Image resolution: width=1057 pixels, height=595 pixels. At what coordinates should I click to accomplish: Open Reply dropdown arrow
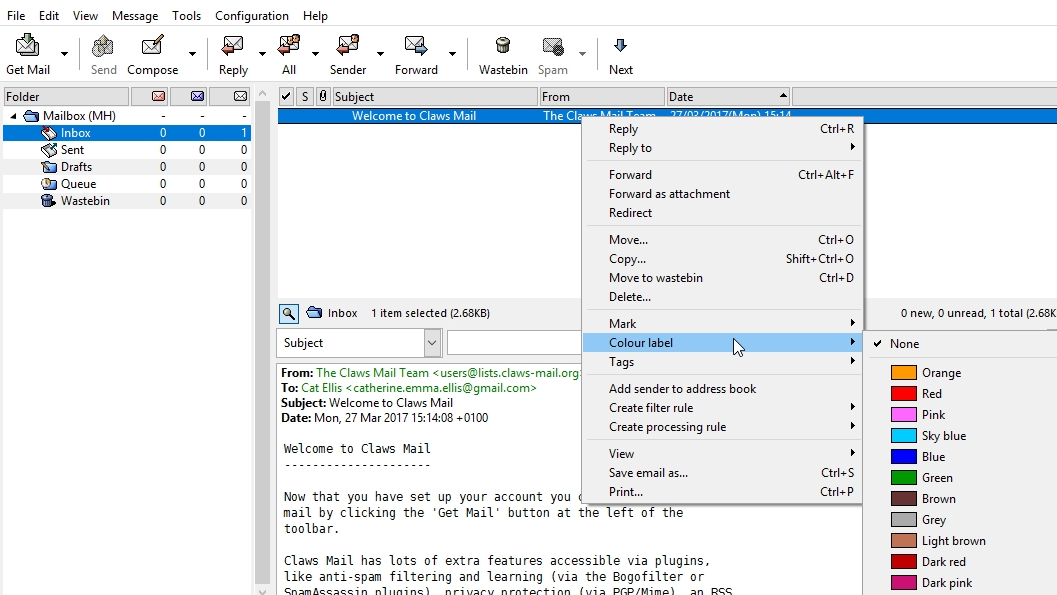click(x=262, y=53)
